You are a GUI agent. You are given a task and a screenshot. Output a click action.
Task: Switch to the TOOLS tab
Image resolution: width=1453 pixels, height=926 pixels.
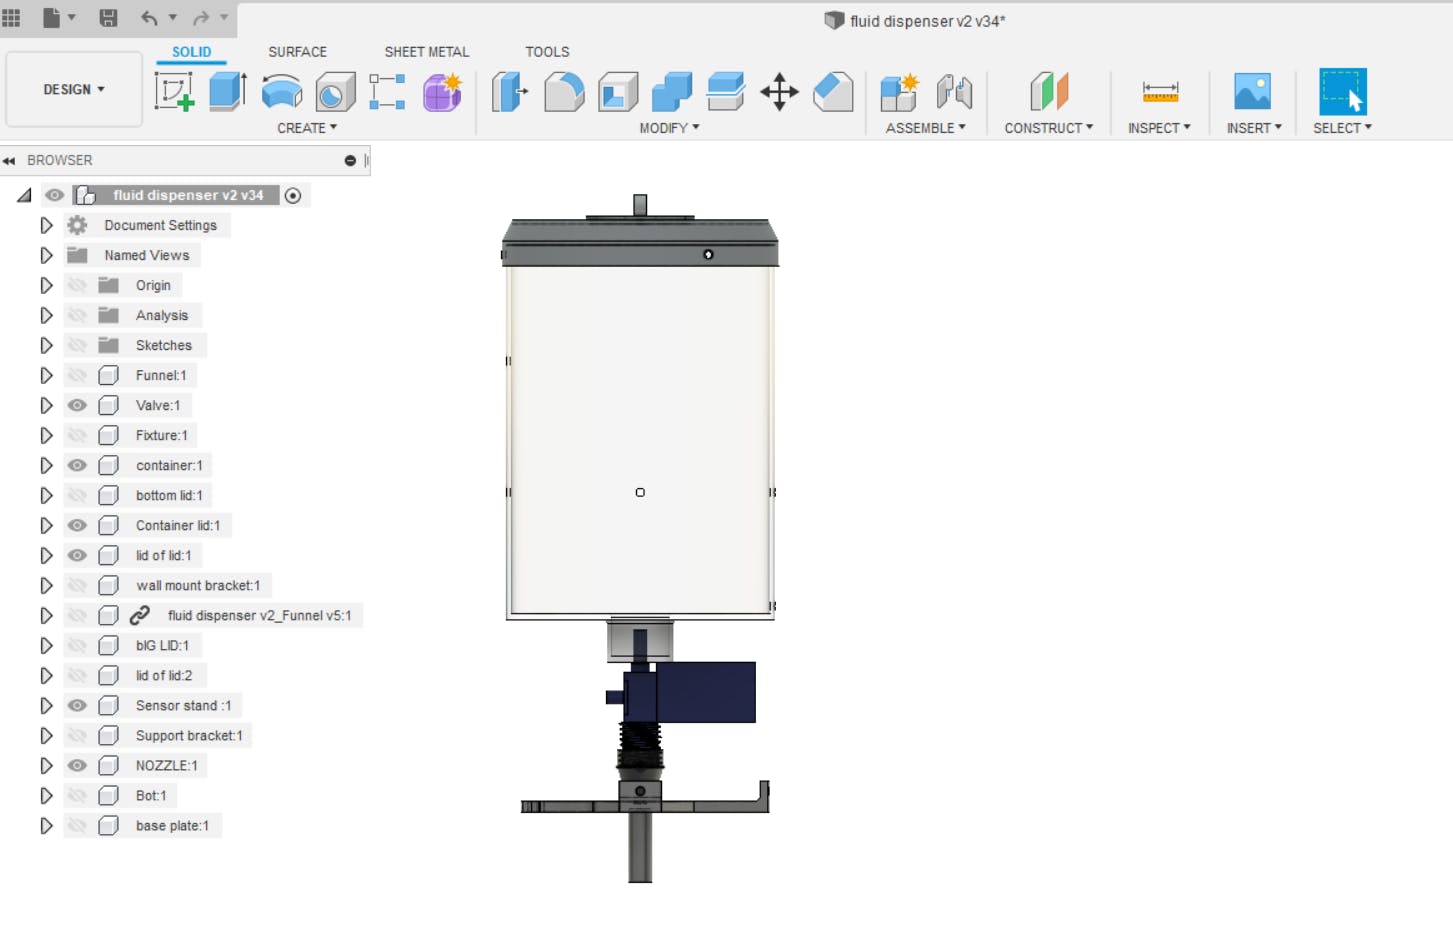click(x=547, y=52)
